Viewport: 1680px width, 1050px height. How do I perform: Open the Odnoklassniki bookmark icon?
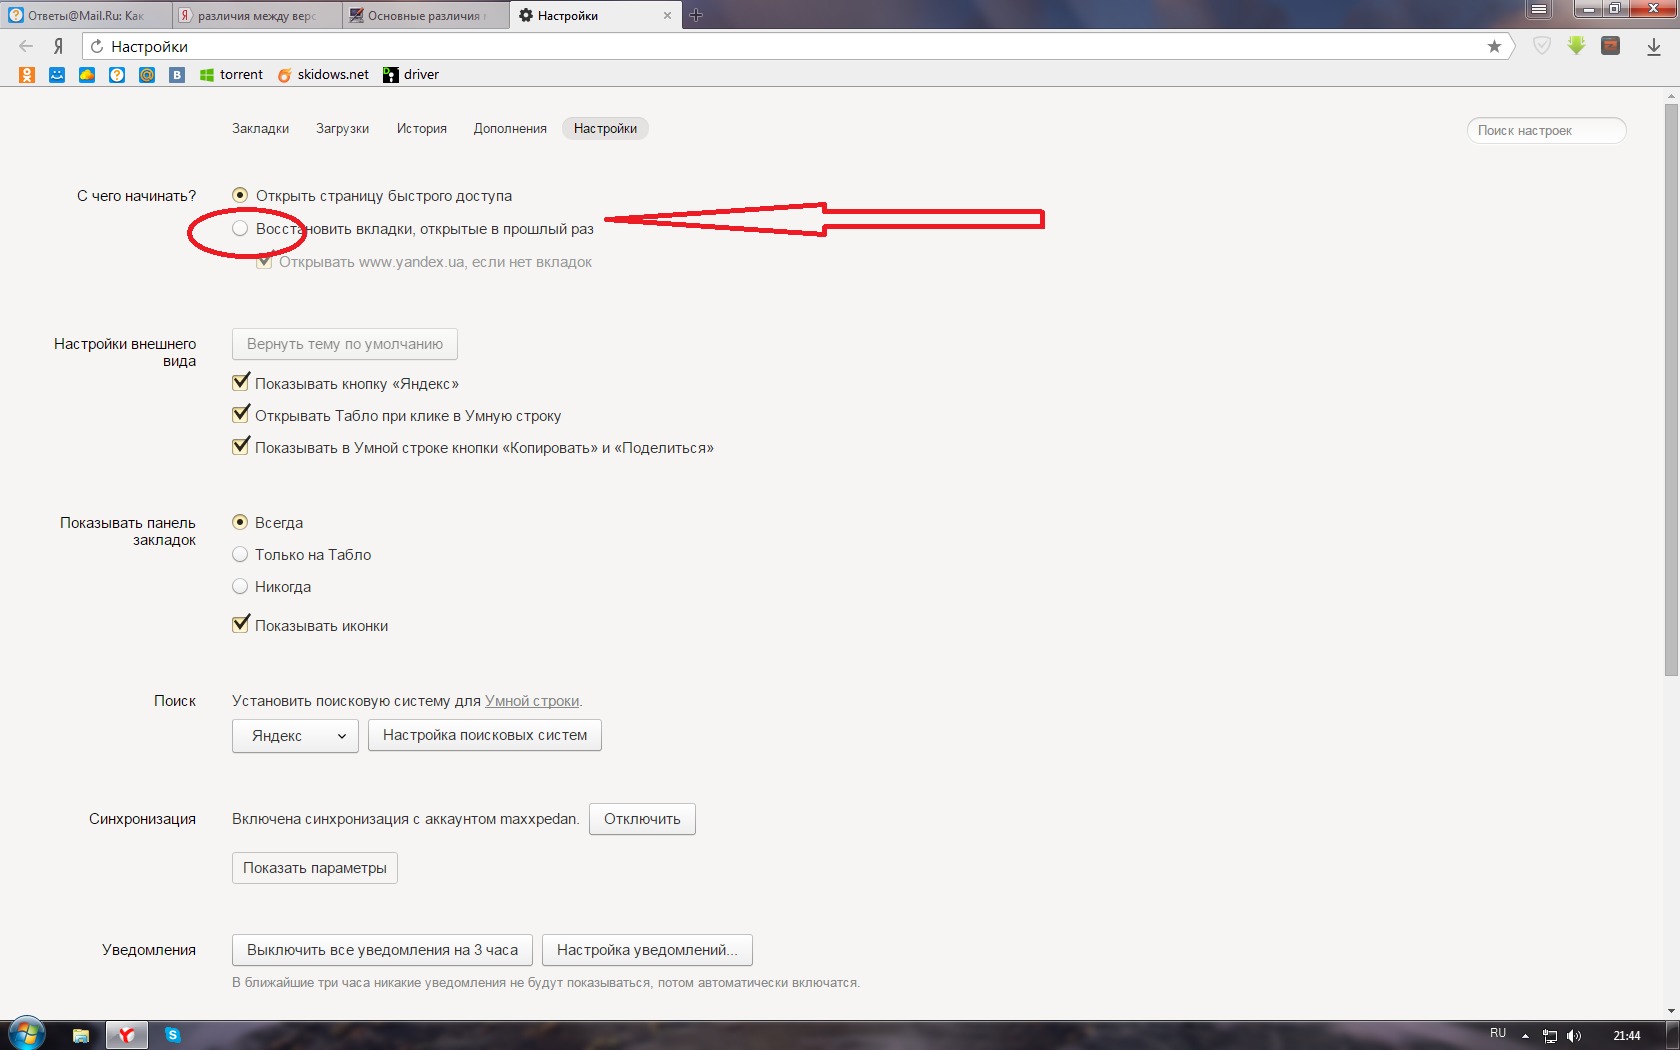click(27, 74)
